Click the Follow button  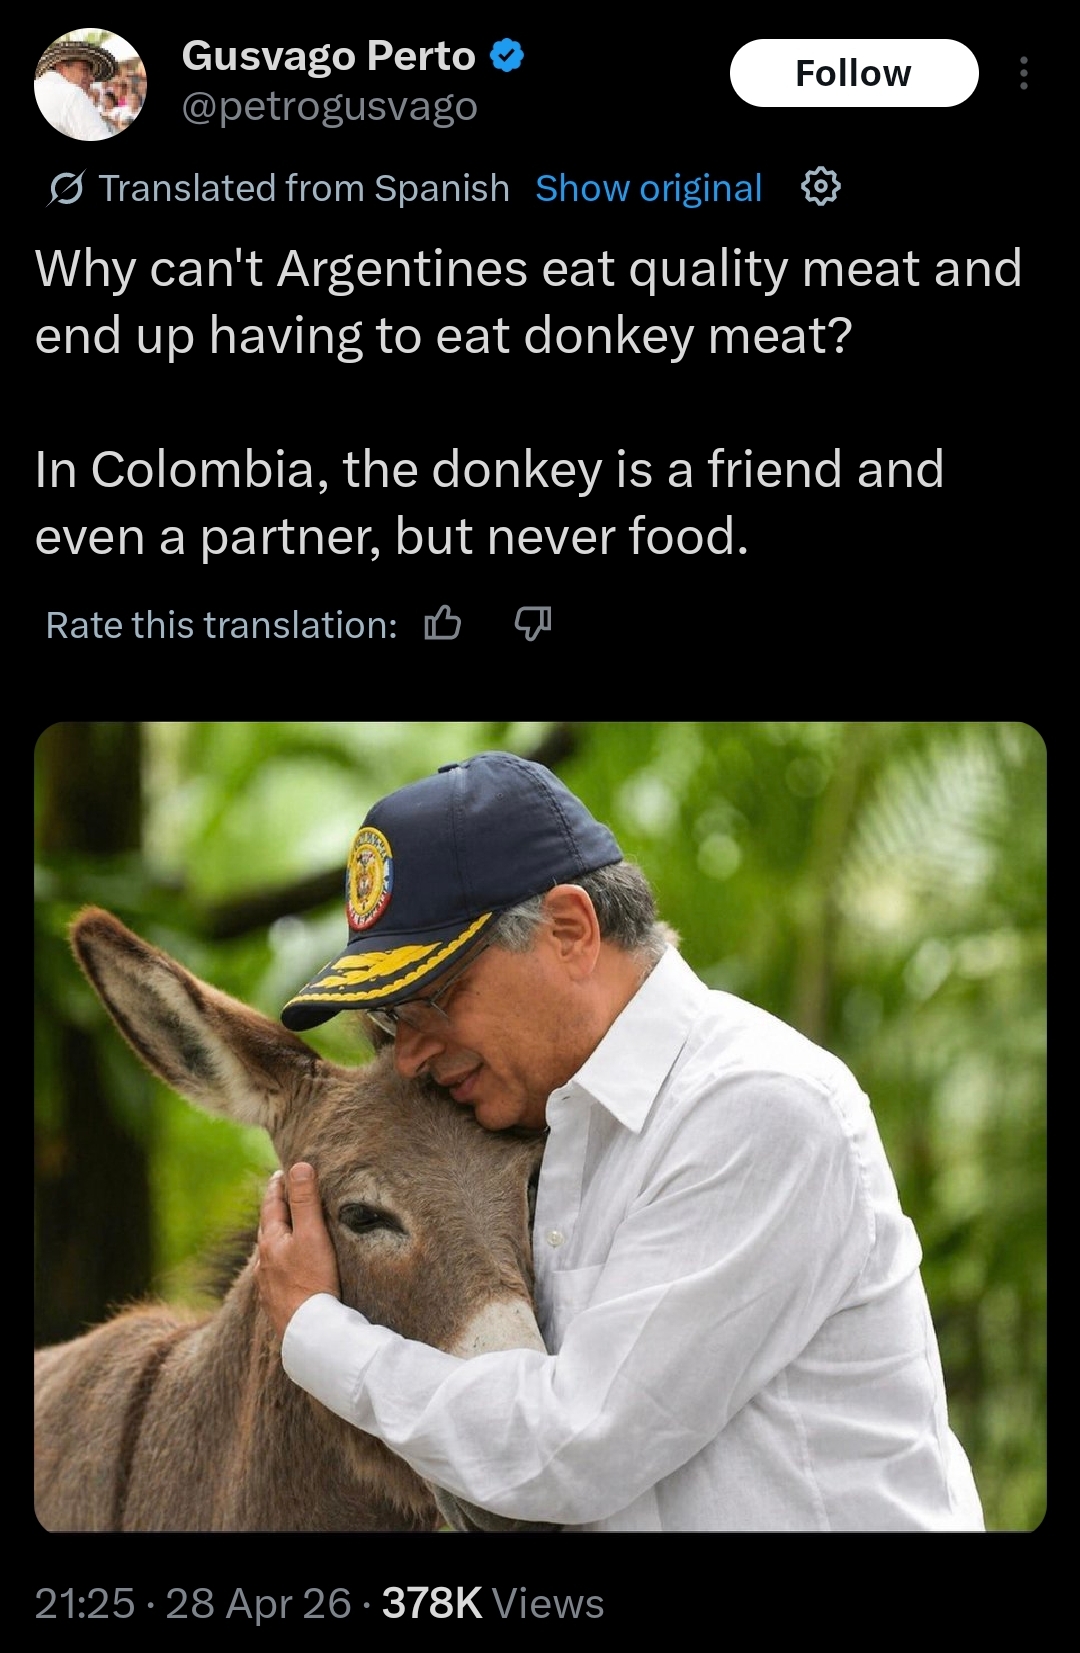pos(854,73)
